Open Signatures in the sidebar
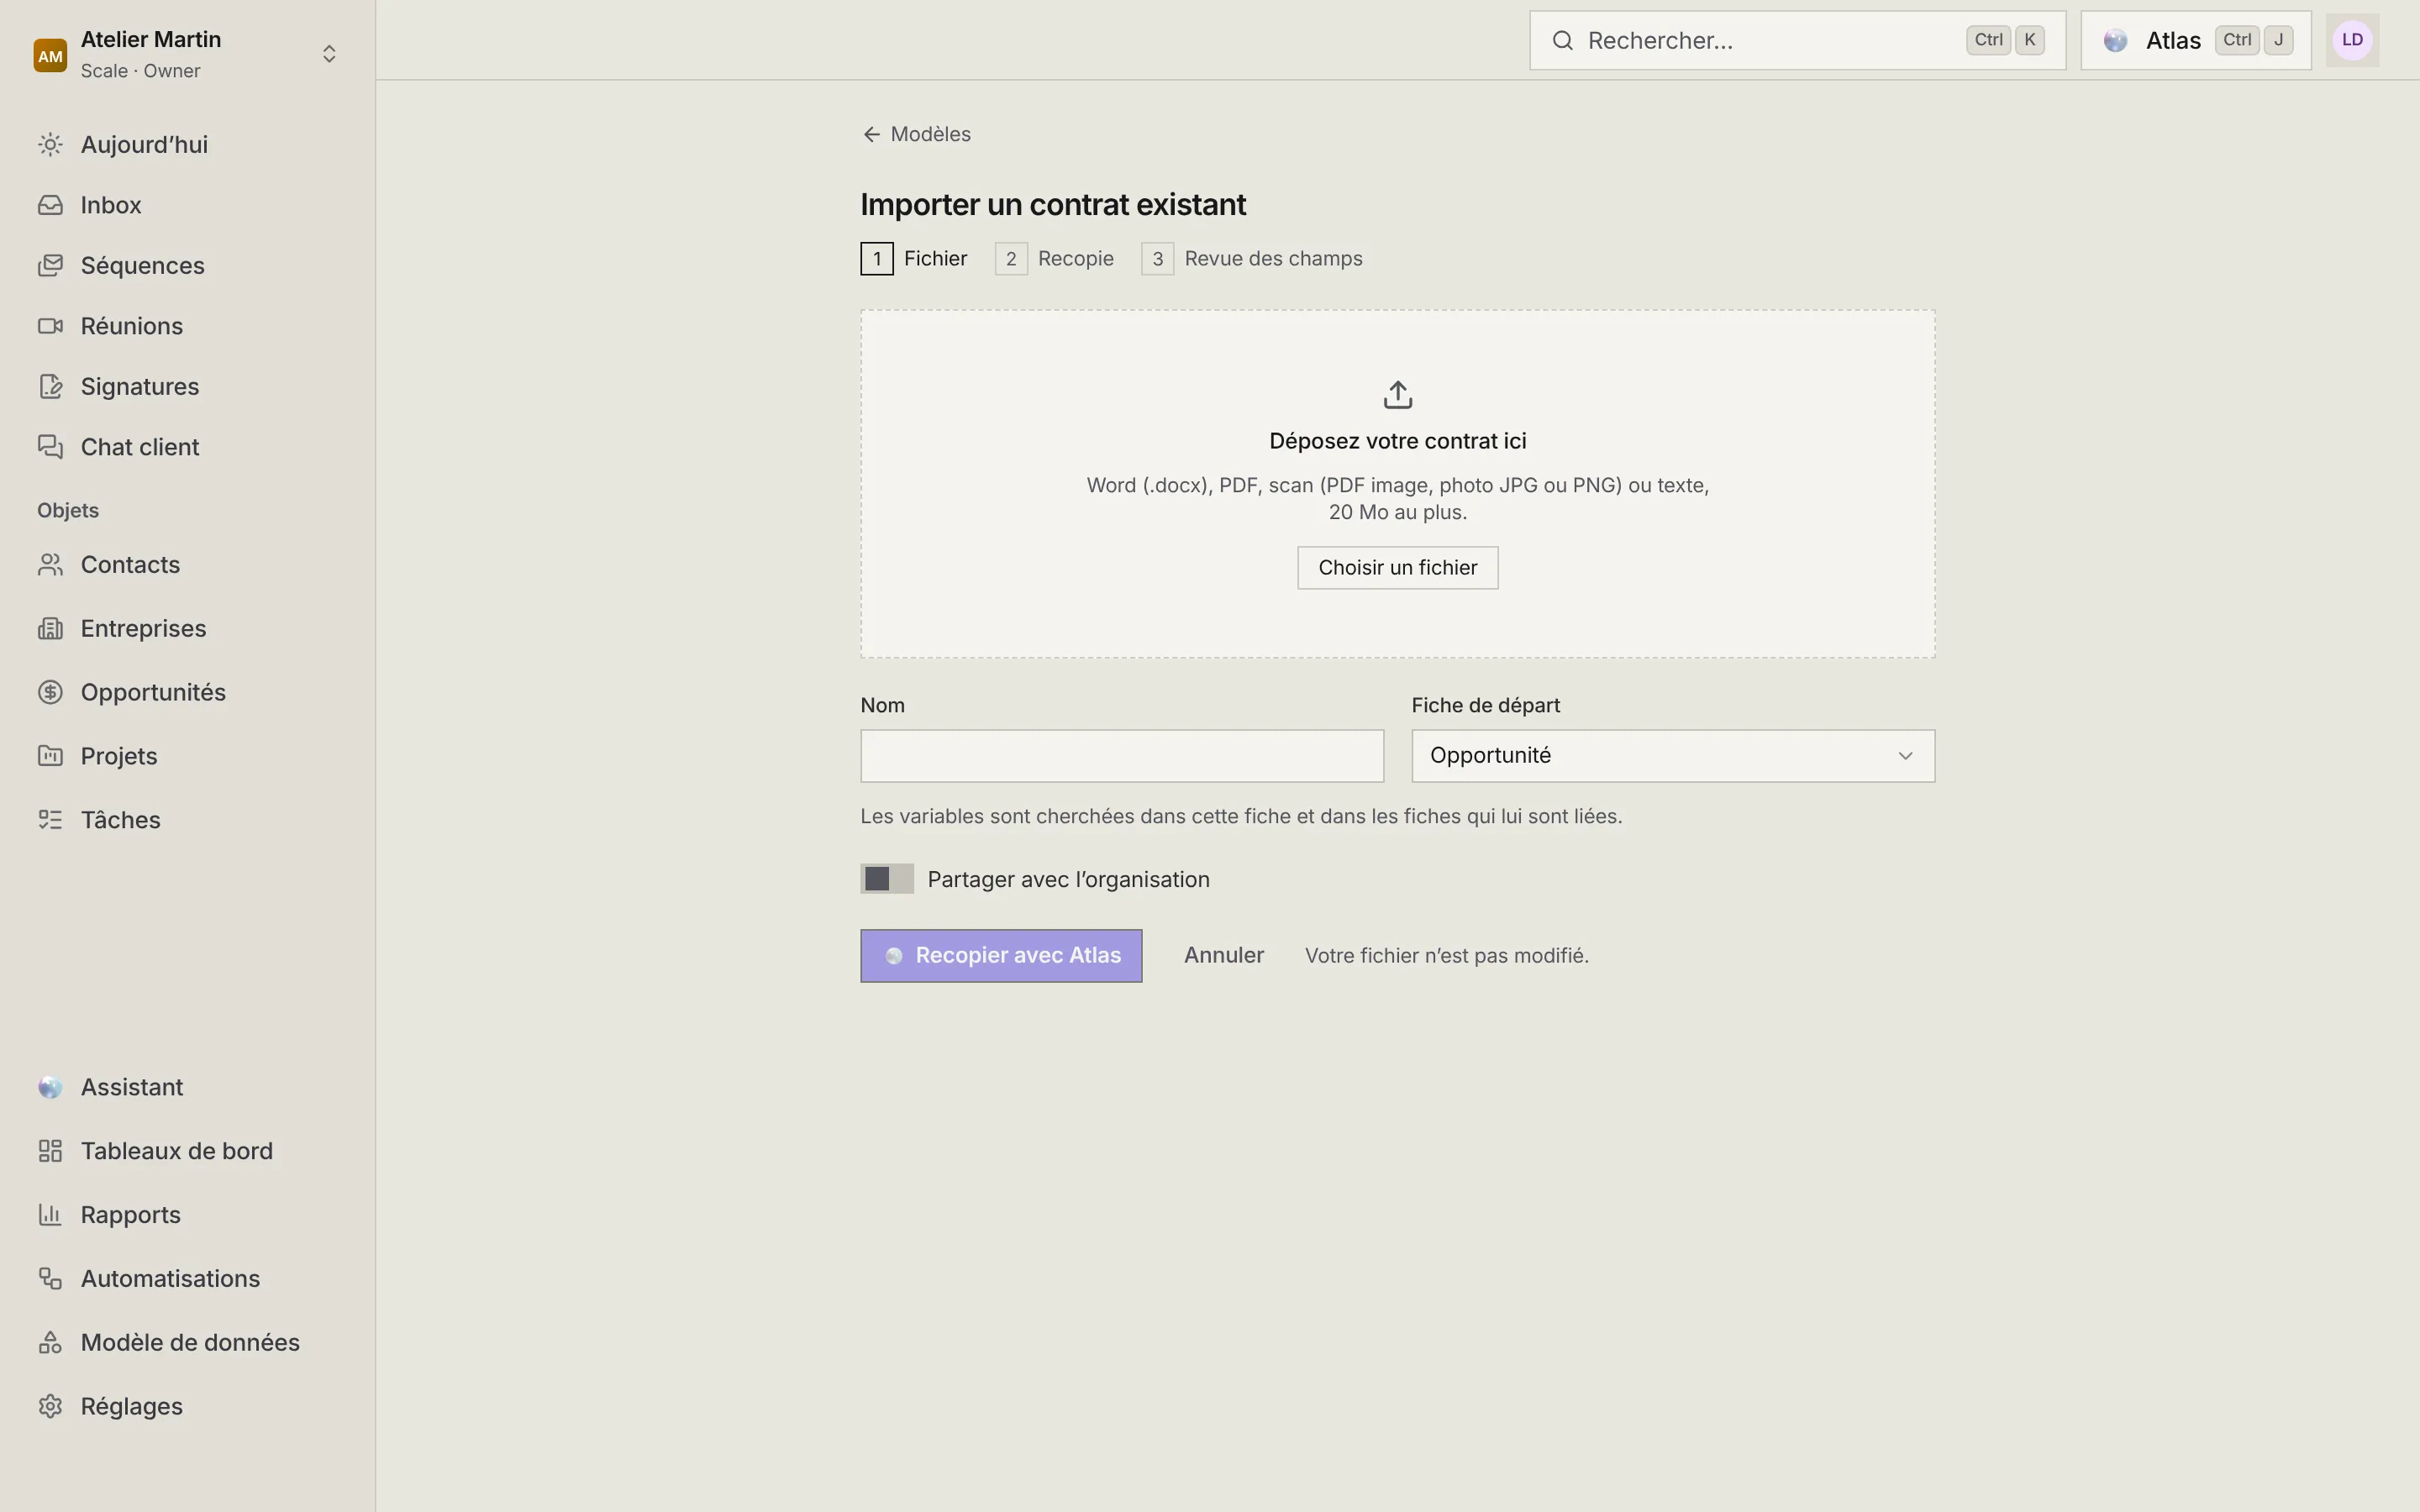Image resolution: width=2420 pixels, height=1512 pixels. (188, 387)
